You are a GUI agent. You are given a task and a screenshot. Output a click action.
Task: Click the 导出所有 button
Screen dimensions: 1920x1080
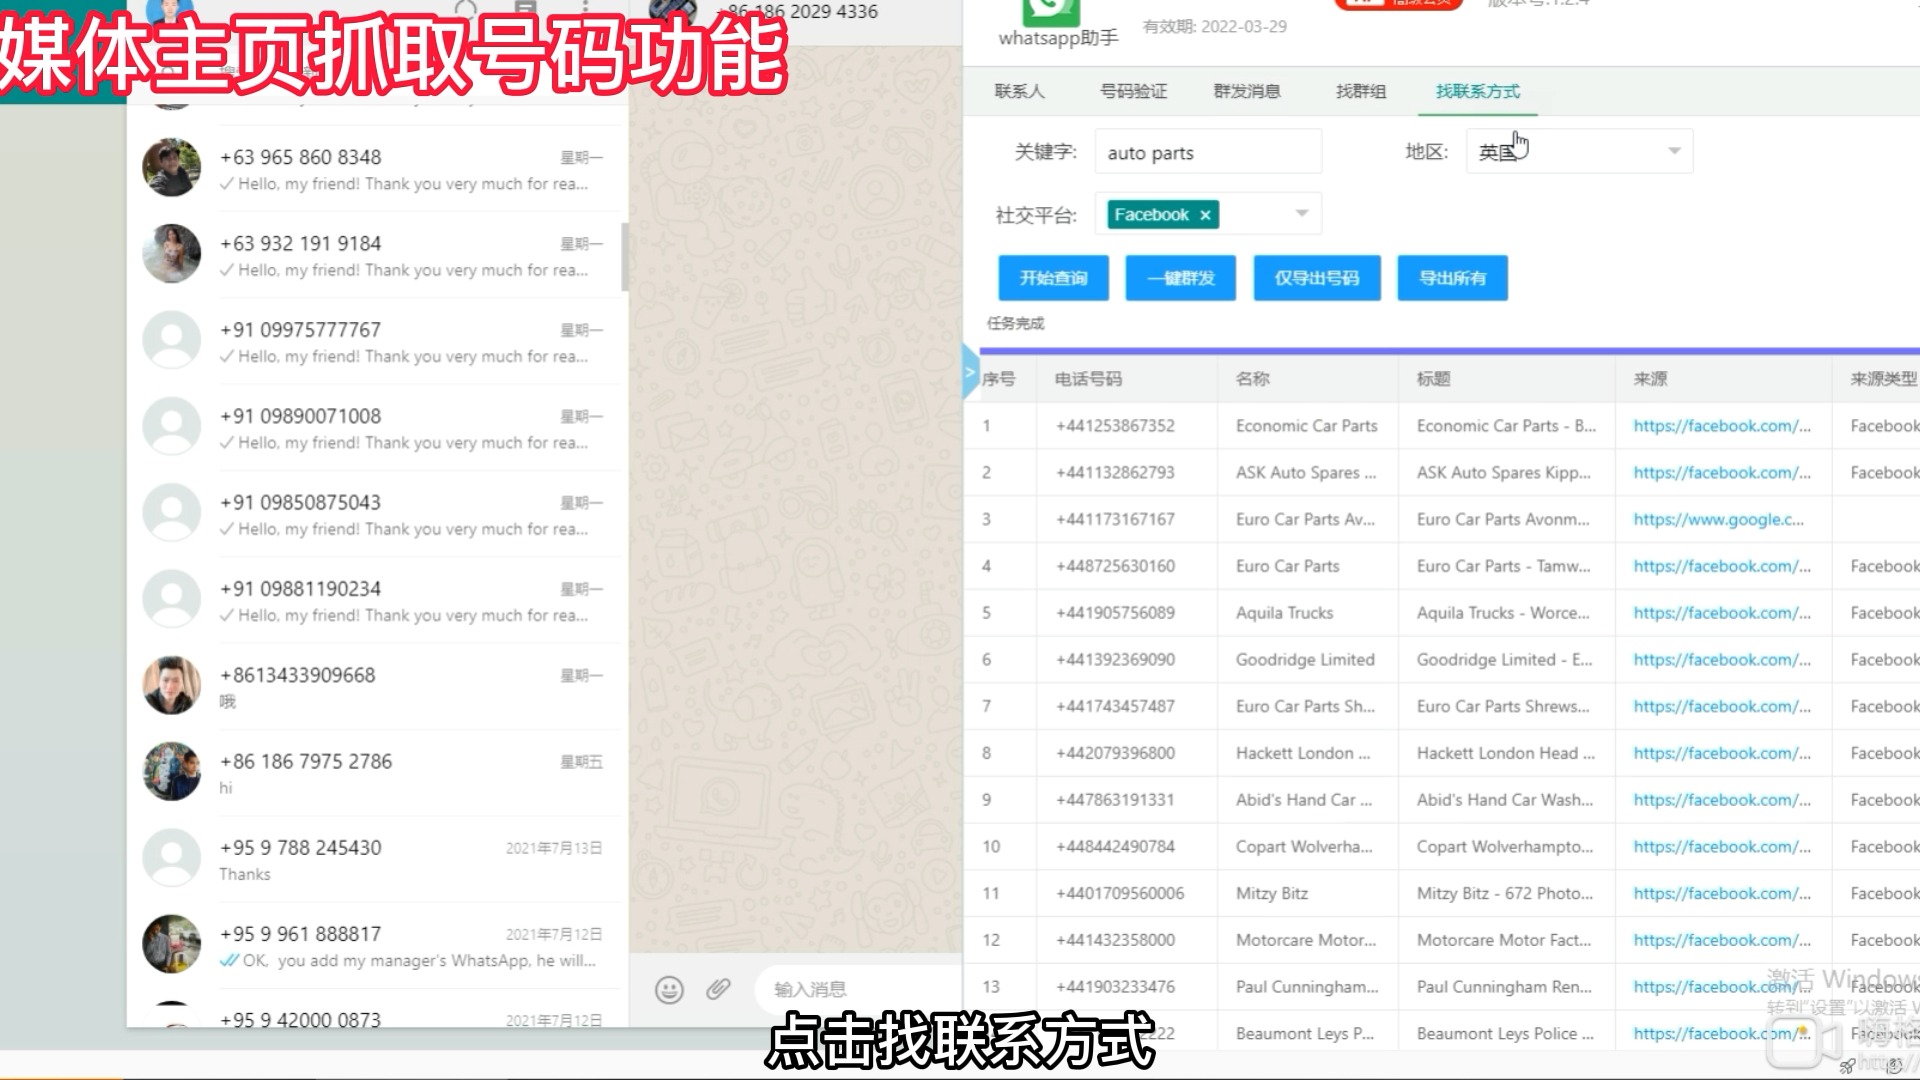[x=1452, y=278]
